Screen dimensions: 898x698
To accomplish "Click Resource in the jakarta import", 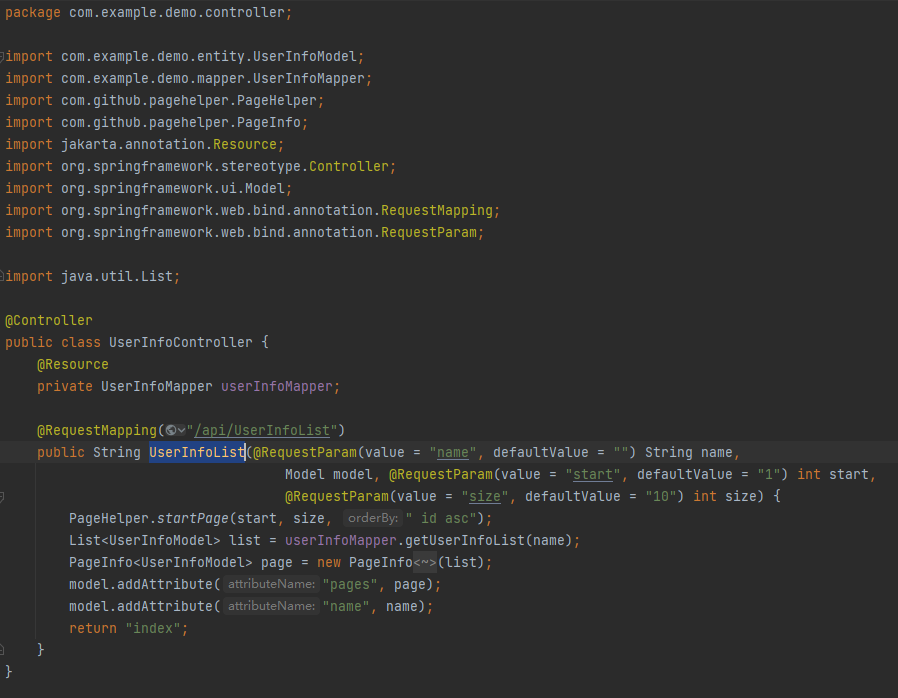I will pyautogui.click(x=245, y=144).
